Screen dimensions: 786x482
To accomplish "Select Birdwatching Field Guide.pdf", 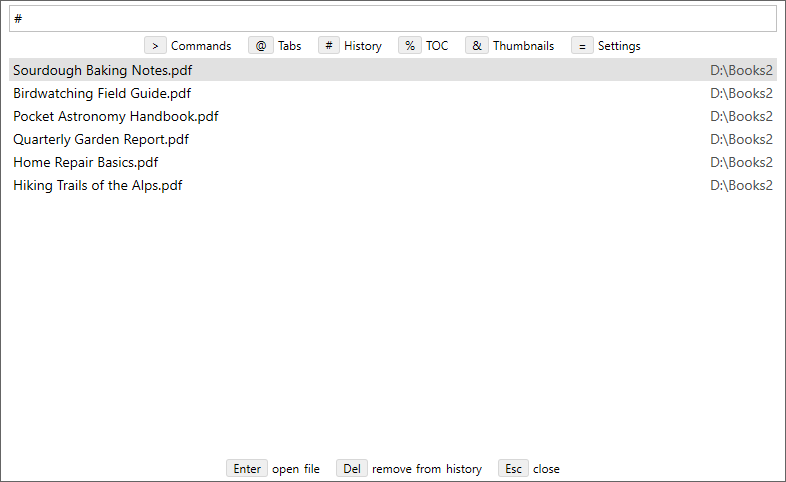I will click(393, 93).
